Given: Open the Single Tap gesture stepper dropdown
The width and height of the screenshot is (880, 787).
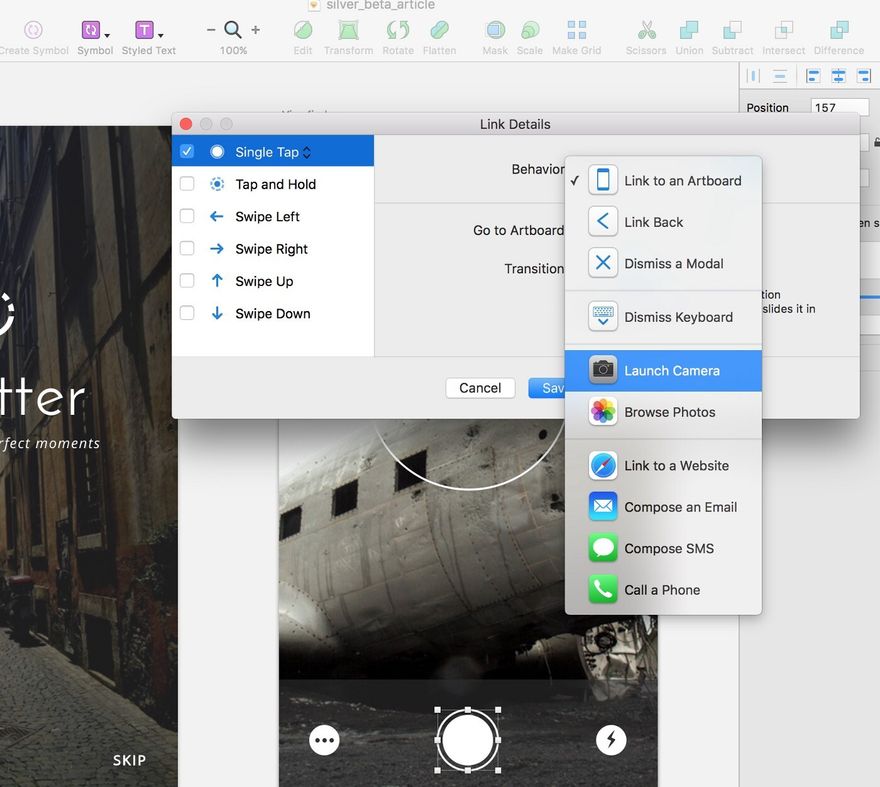Looking at the screenshot, I should pos(306,152).
